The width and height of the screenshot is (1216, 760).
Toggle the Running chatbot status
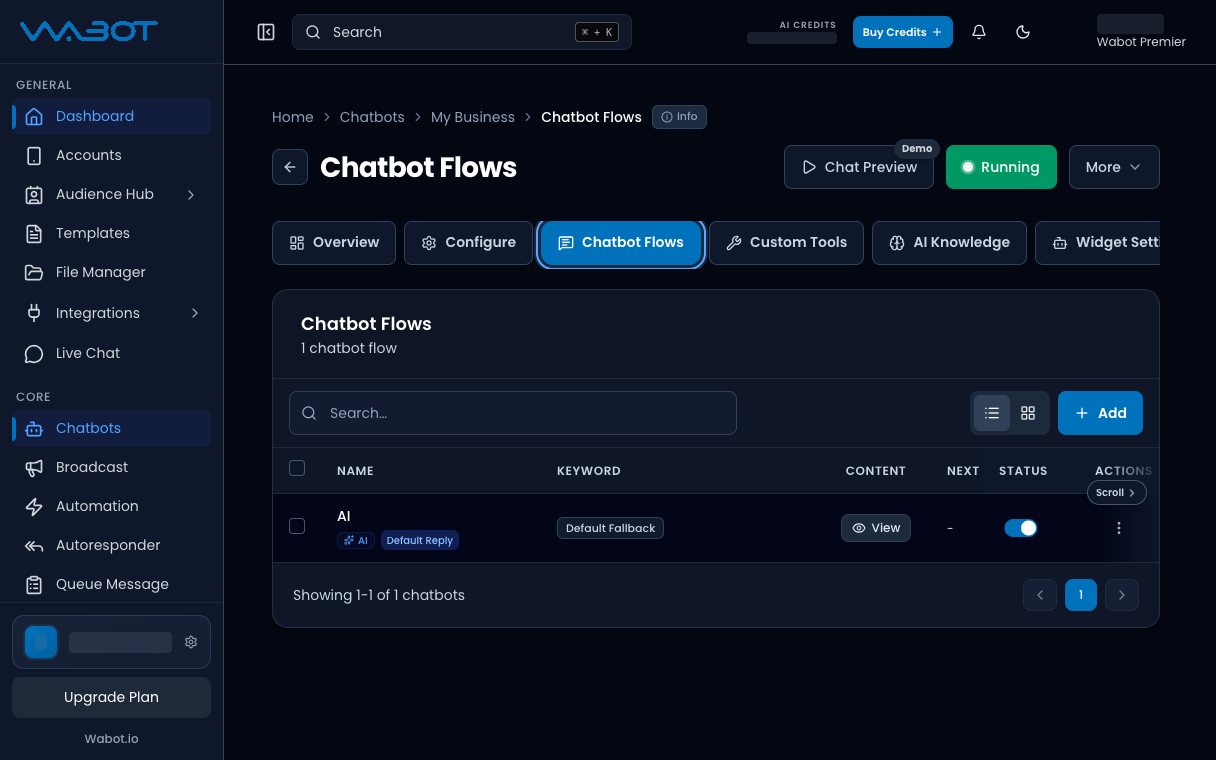click(1001, 167)
